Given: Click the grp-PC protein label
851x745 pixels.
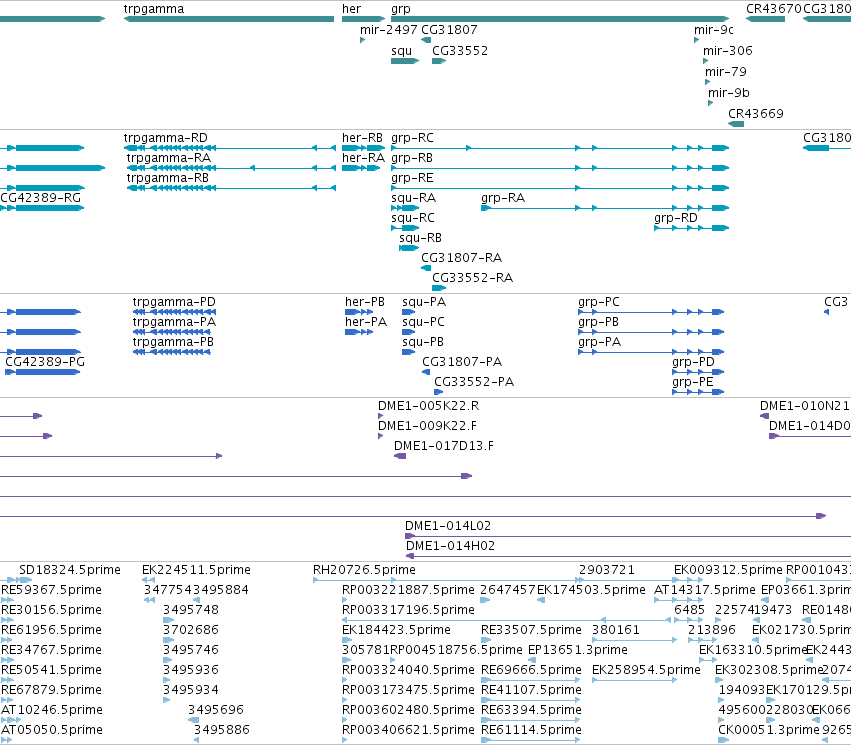Looking at the screenshot, I should (x=599, y=302).
